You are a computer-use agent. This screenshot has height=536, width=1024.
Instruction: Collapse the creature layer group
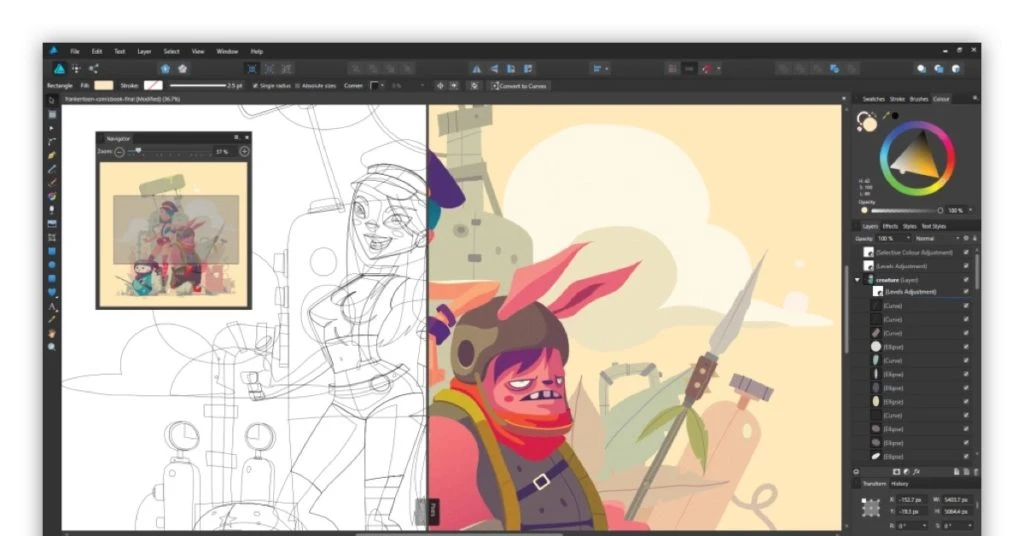pyautogui.click(x=857, y=280)
